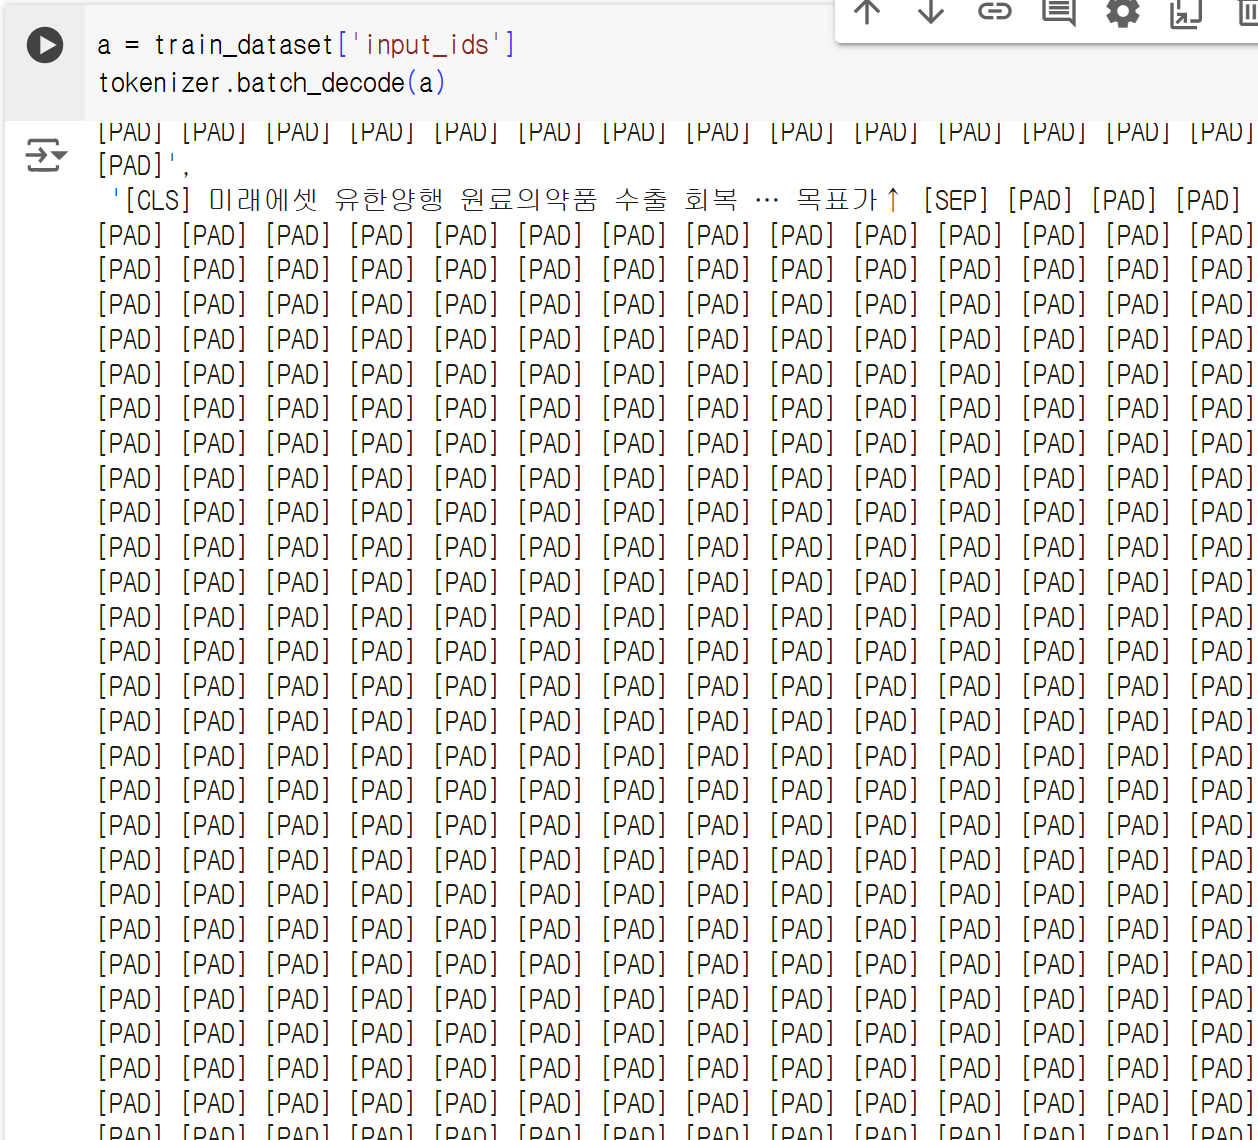Image resolution: width=1258 pixels, height=1140 pixels.
Task: Click code line a = train_dataset['input_ids']
Action: (306, 45)
